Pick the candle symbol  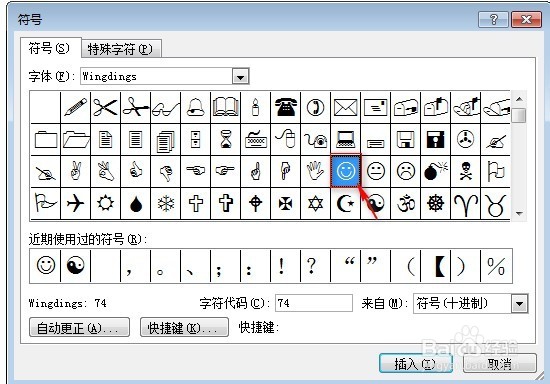pos(256,107)
